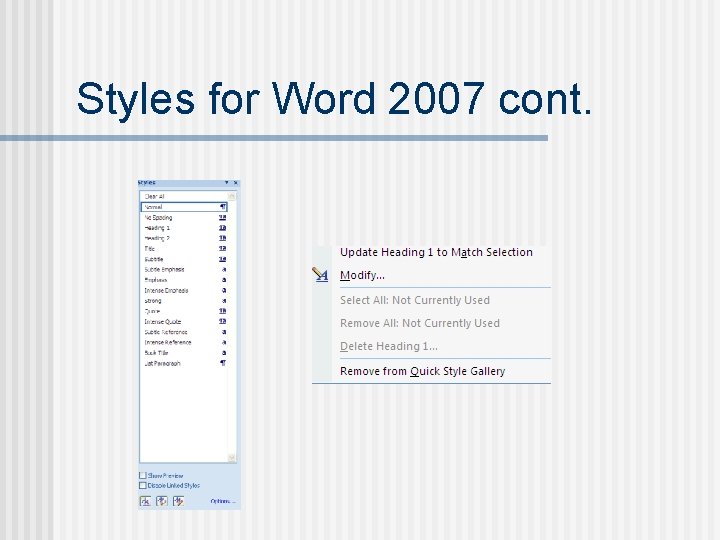Viewport: 720px width, 540px height.
Task: Apply the Intense Reference style name
Action: pos(168,343)
